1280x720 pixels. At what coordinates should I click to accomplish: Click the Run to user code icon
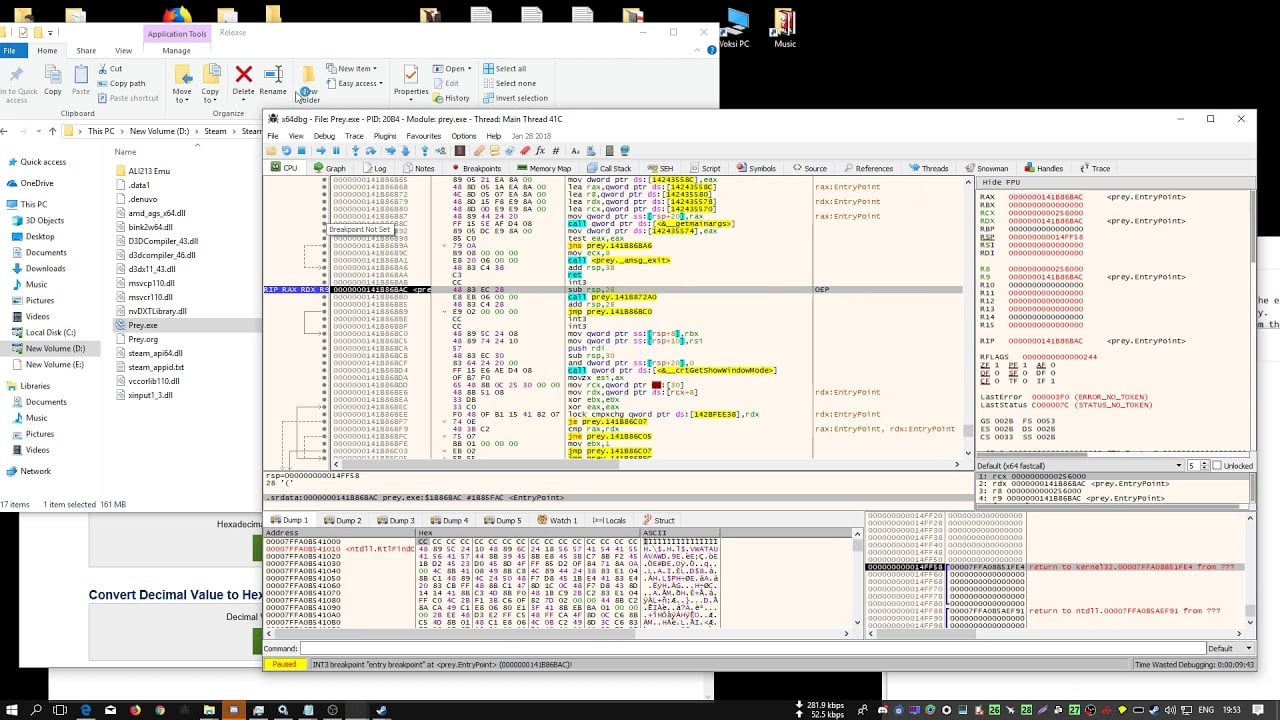tap(440, 151)
